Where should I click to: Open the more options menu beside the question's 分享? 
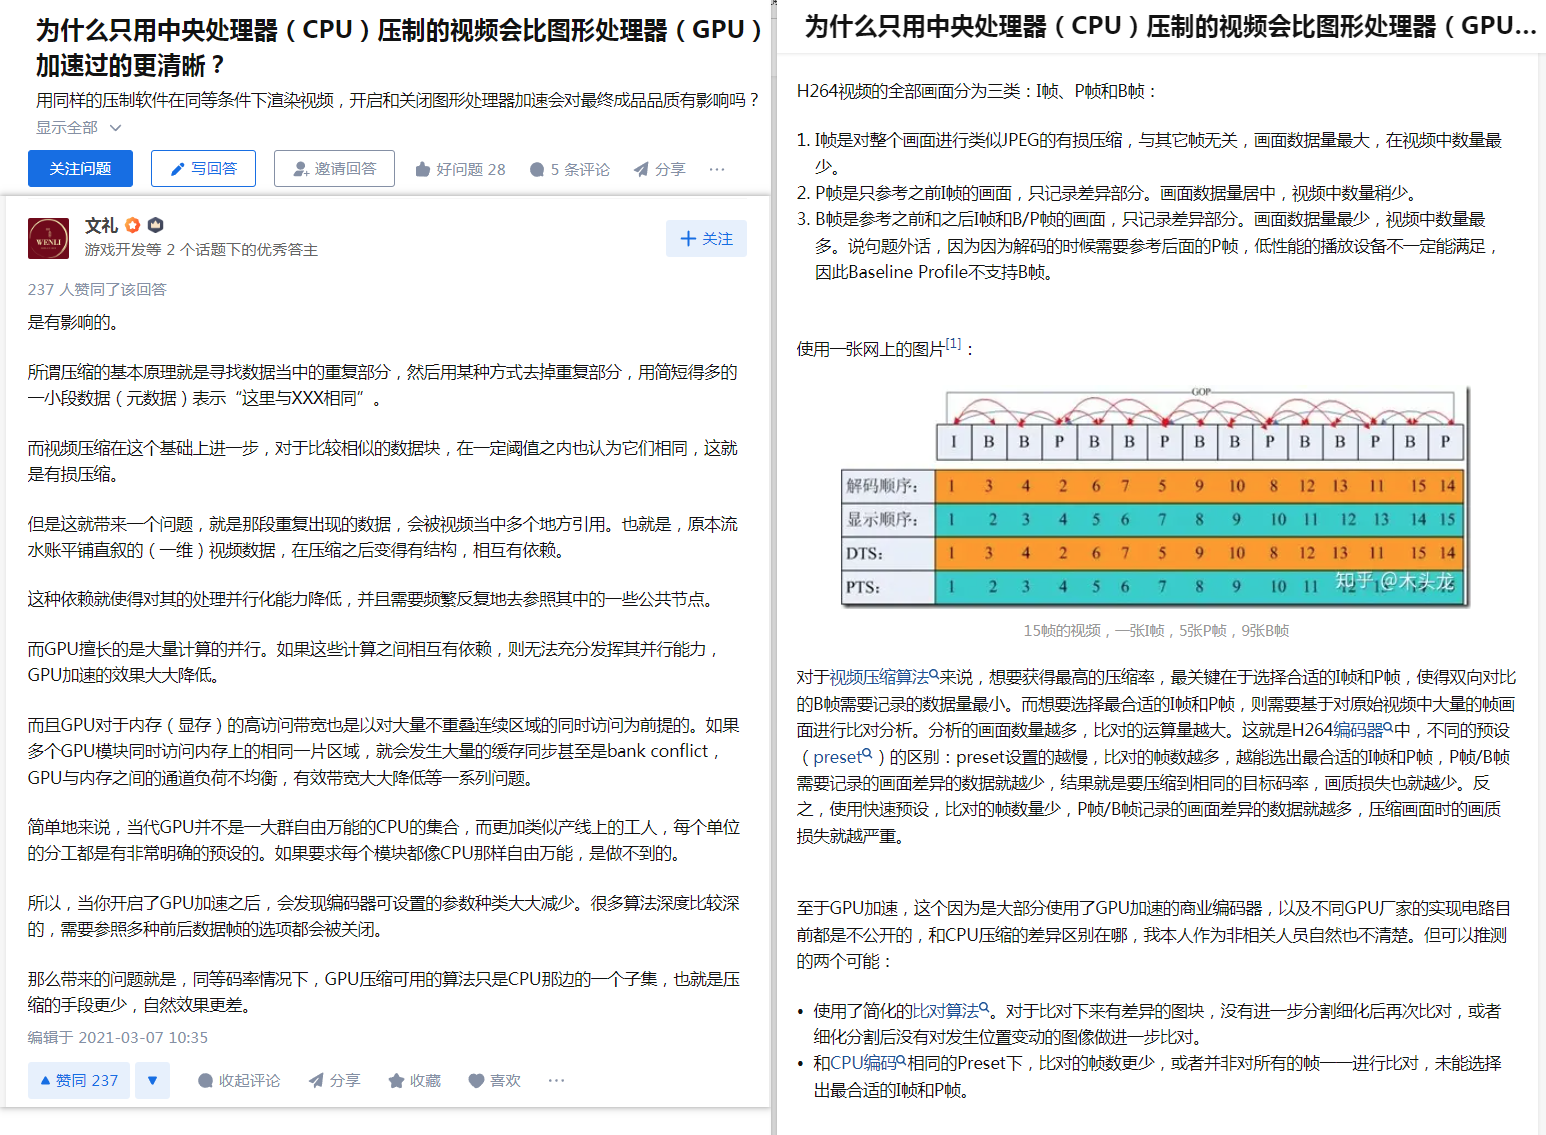pyautogui.click(x=717, y=169)
